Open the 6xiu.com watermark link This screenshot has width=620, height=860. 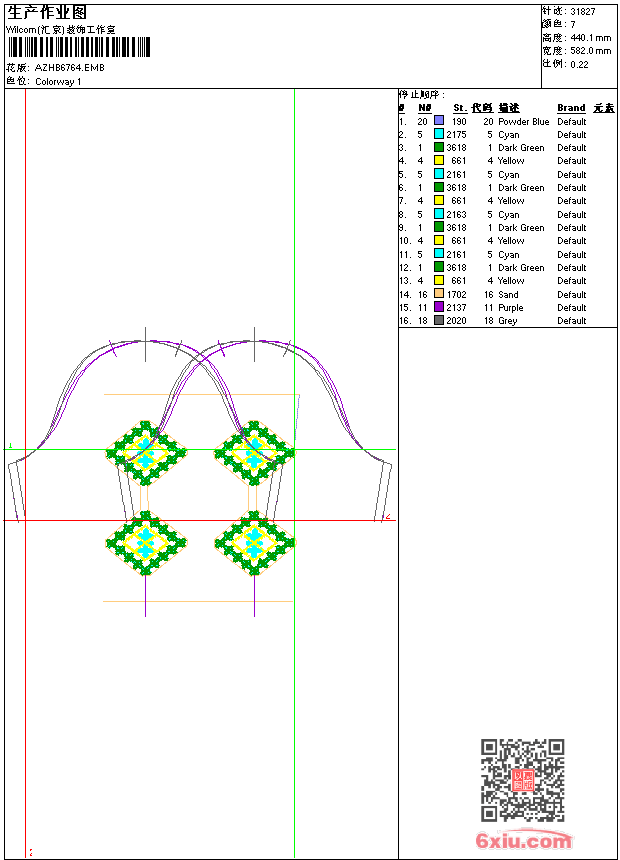click(x=523, y=841)
